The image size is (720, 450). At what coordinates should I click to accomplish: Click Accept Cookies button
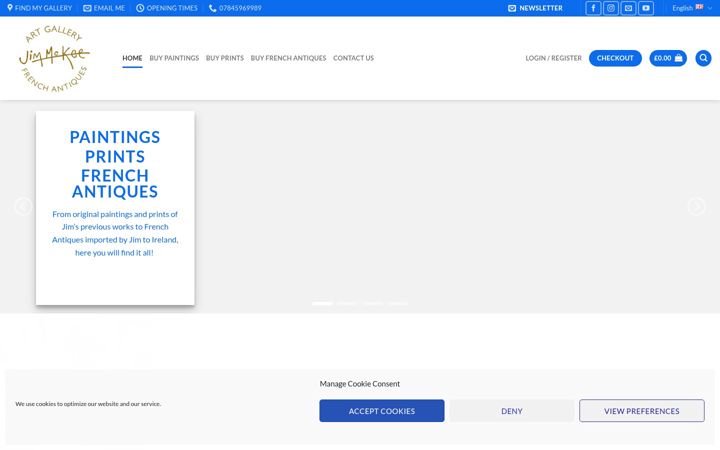382,411
